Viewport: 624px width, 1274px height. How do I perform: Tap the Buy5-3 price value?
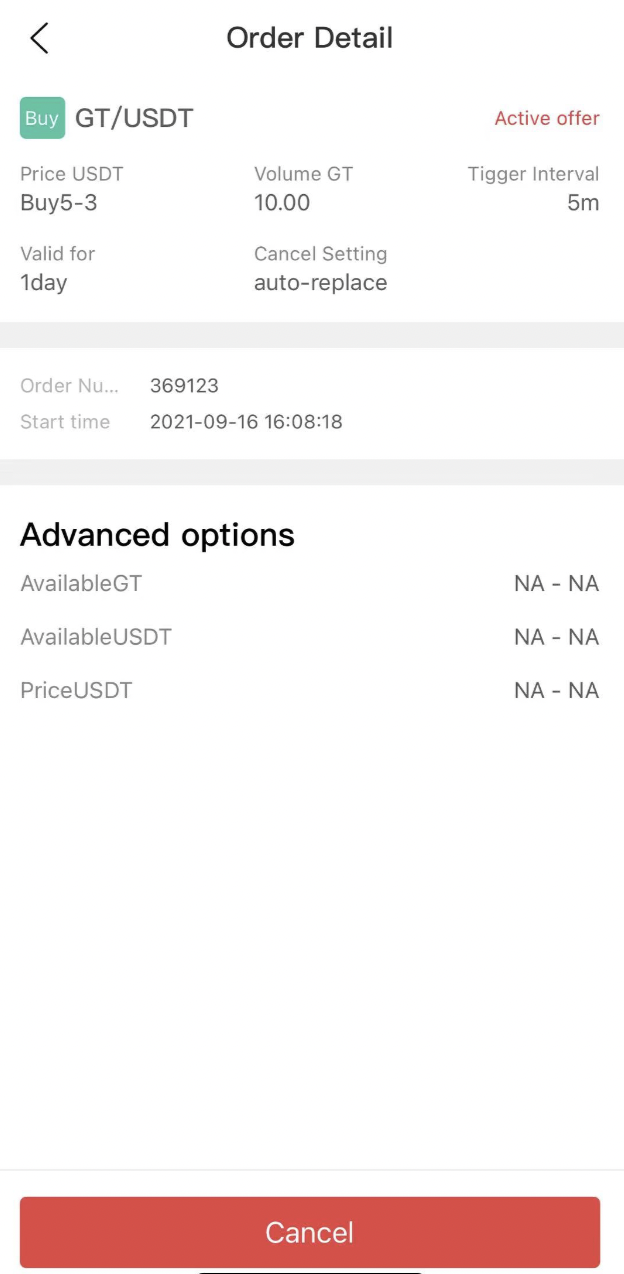click(58, 203)
